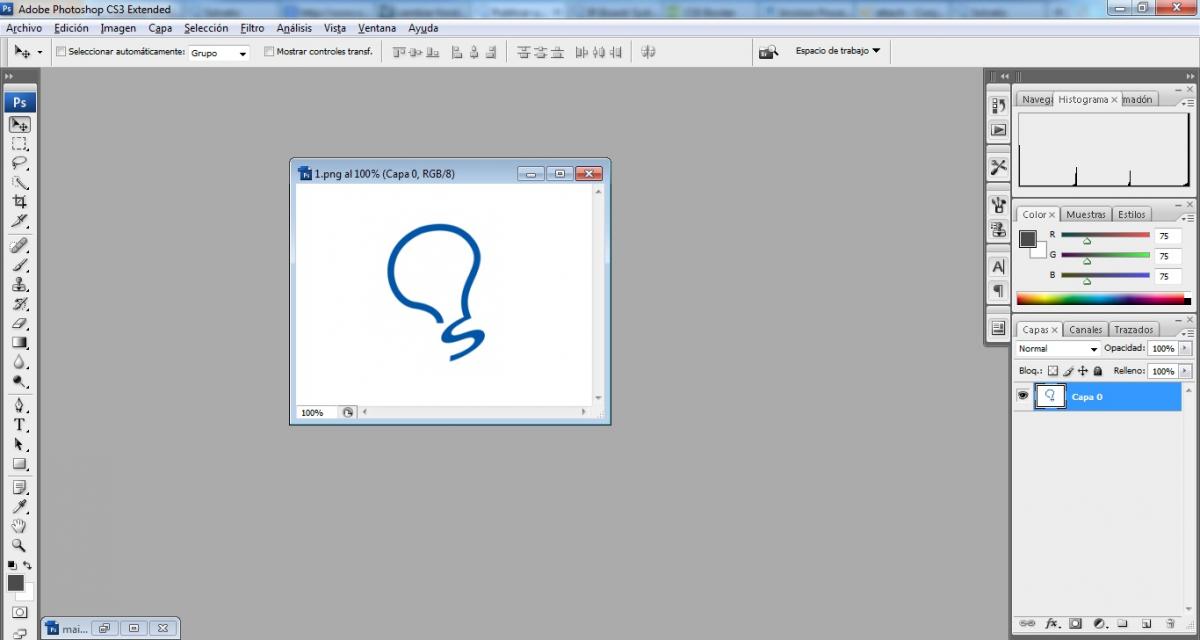This screenshot has width=1200, height=640.
Task: Open the History panel dock icon
Action: 998,105
